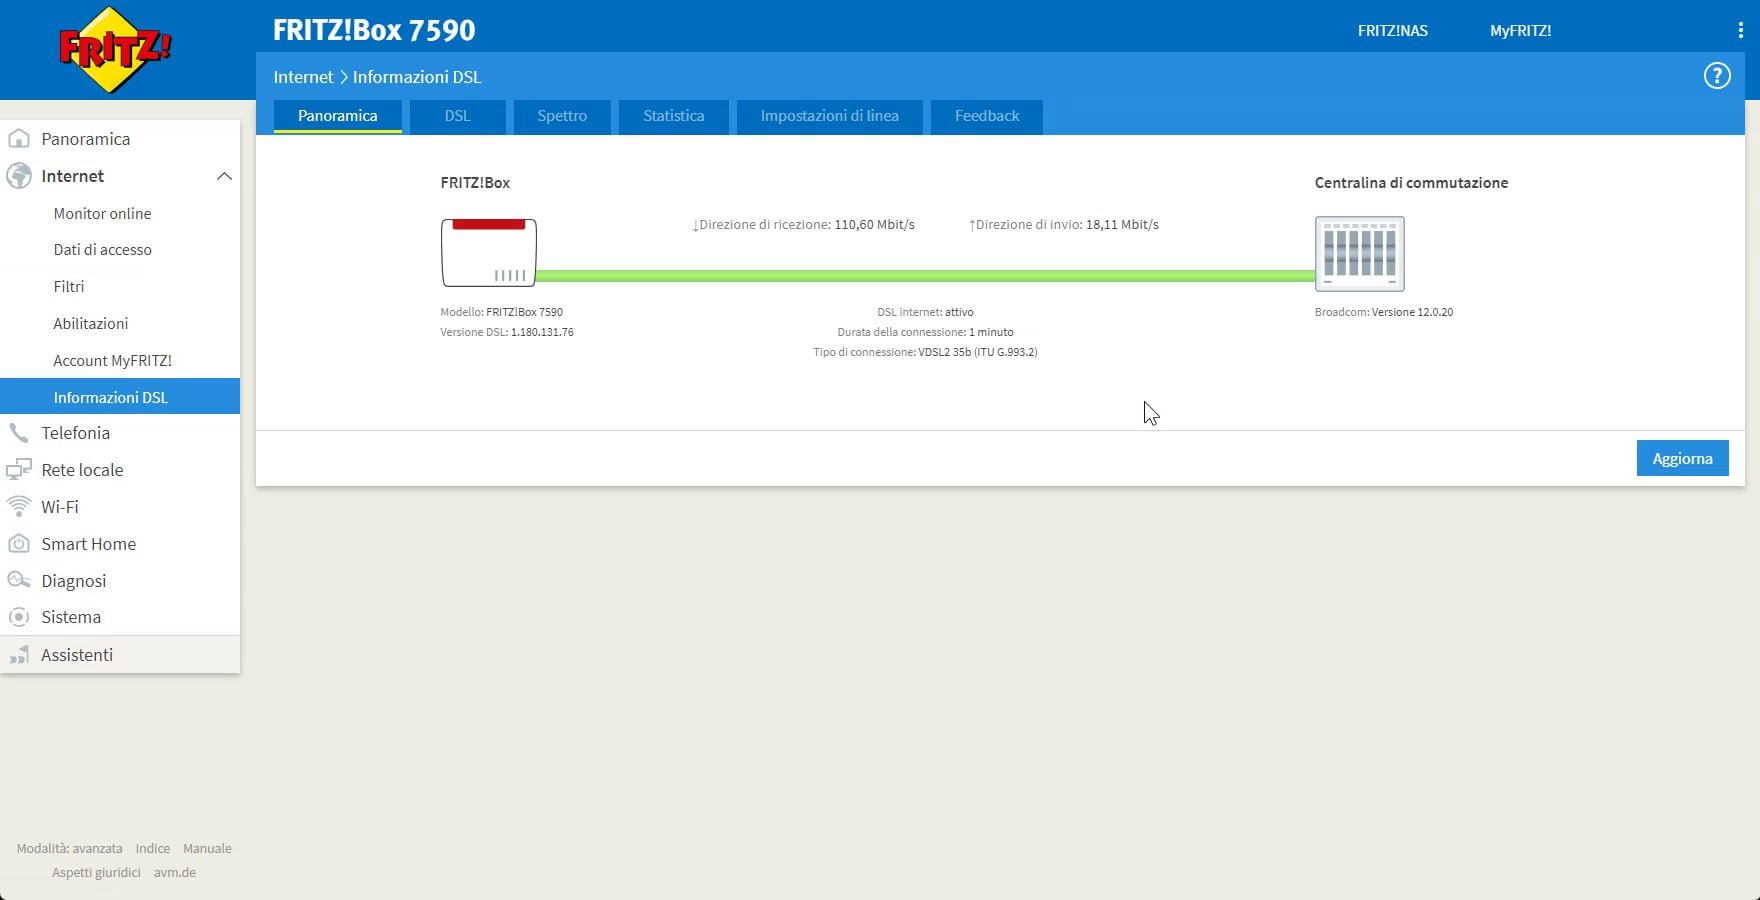
Task: Open MyFRITZ! link in header
Action: 1521,31
